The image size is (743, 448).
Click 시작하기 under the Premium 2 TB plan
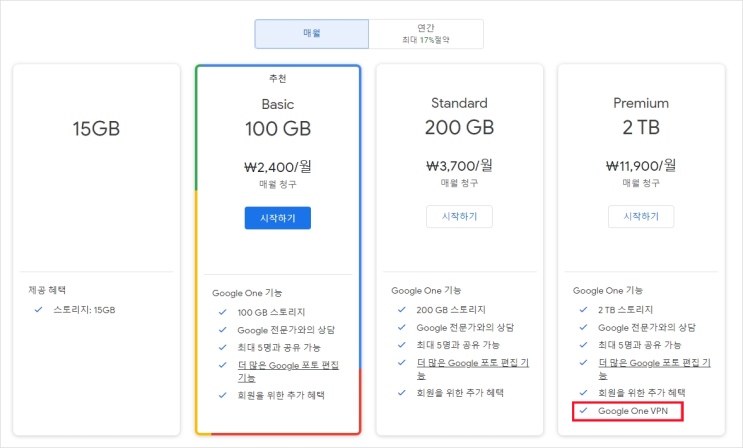[641, 217]
